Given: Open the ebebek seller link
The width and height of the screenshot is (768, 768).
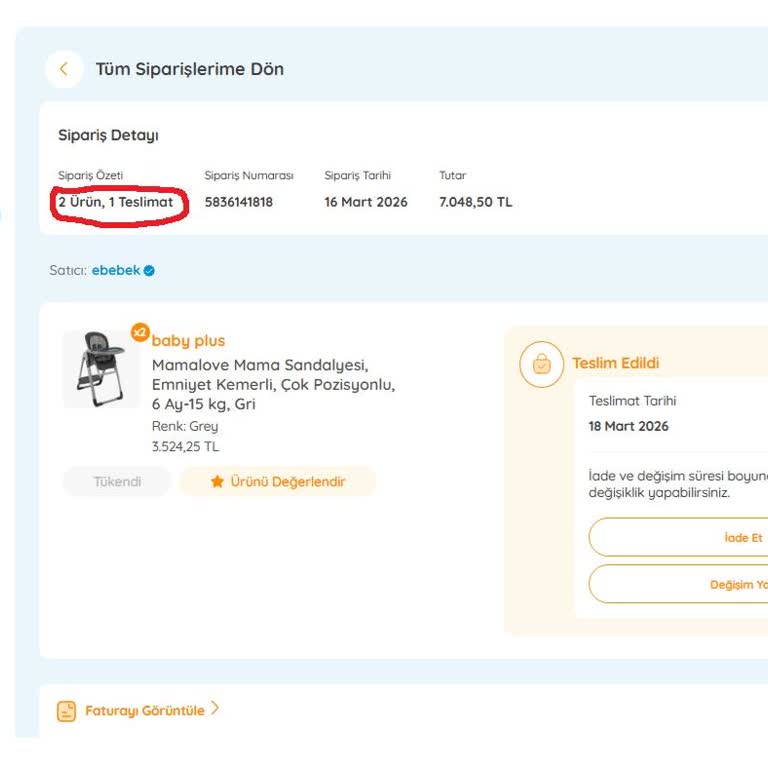Looking at the screenshot, I should [116, 270].
